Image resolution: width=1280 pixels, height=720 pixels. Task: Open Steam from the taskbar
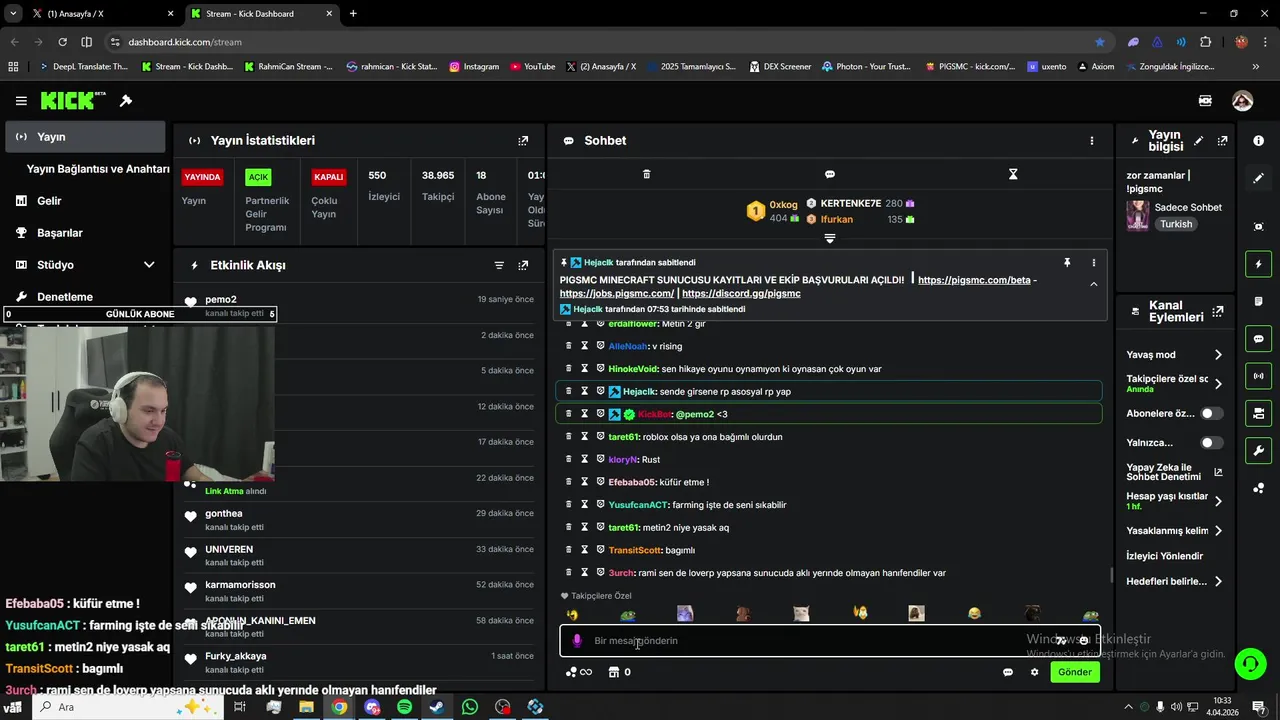coord(437,707)
